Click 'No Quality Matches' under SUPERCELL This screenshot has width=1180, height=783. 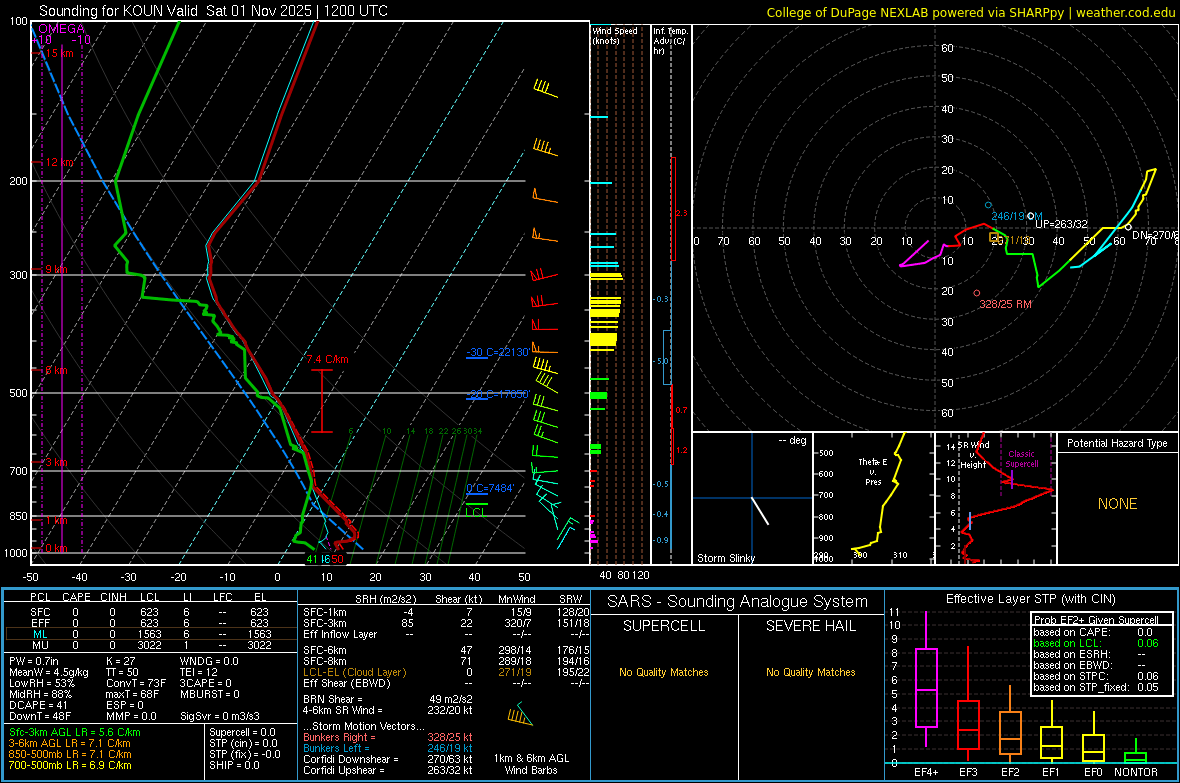coord(664,672)
